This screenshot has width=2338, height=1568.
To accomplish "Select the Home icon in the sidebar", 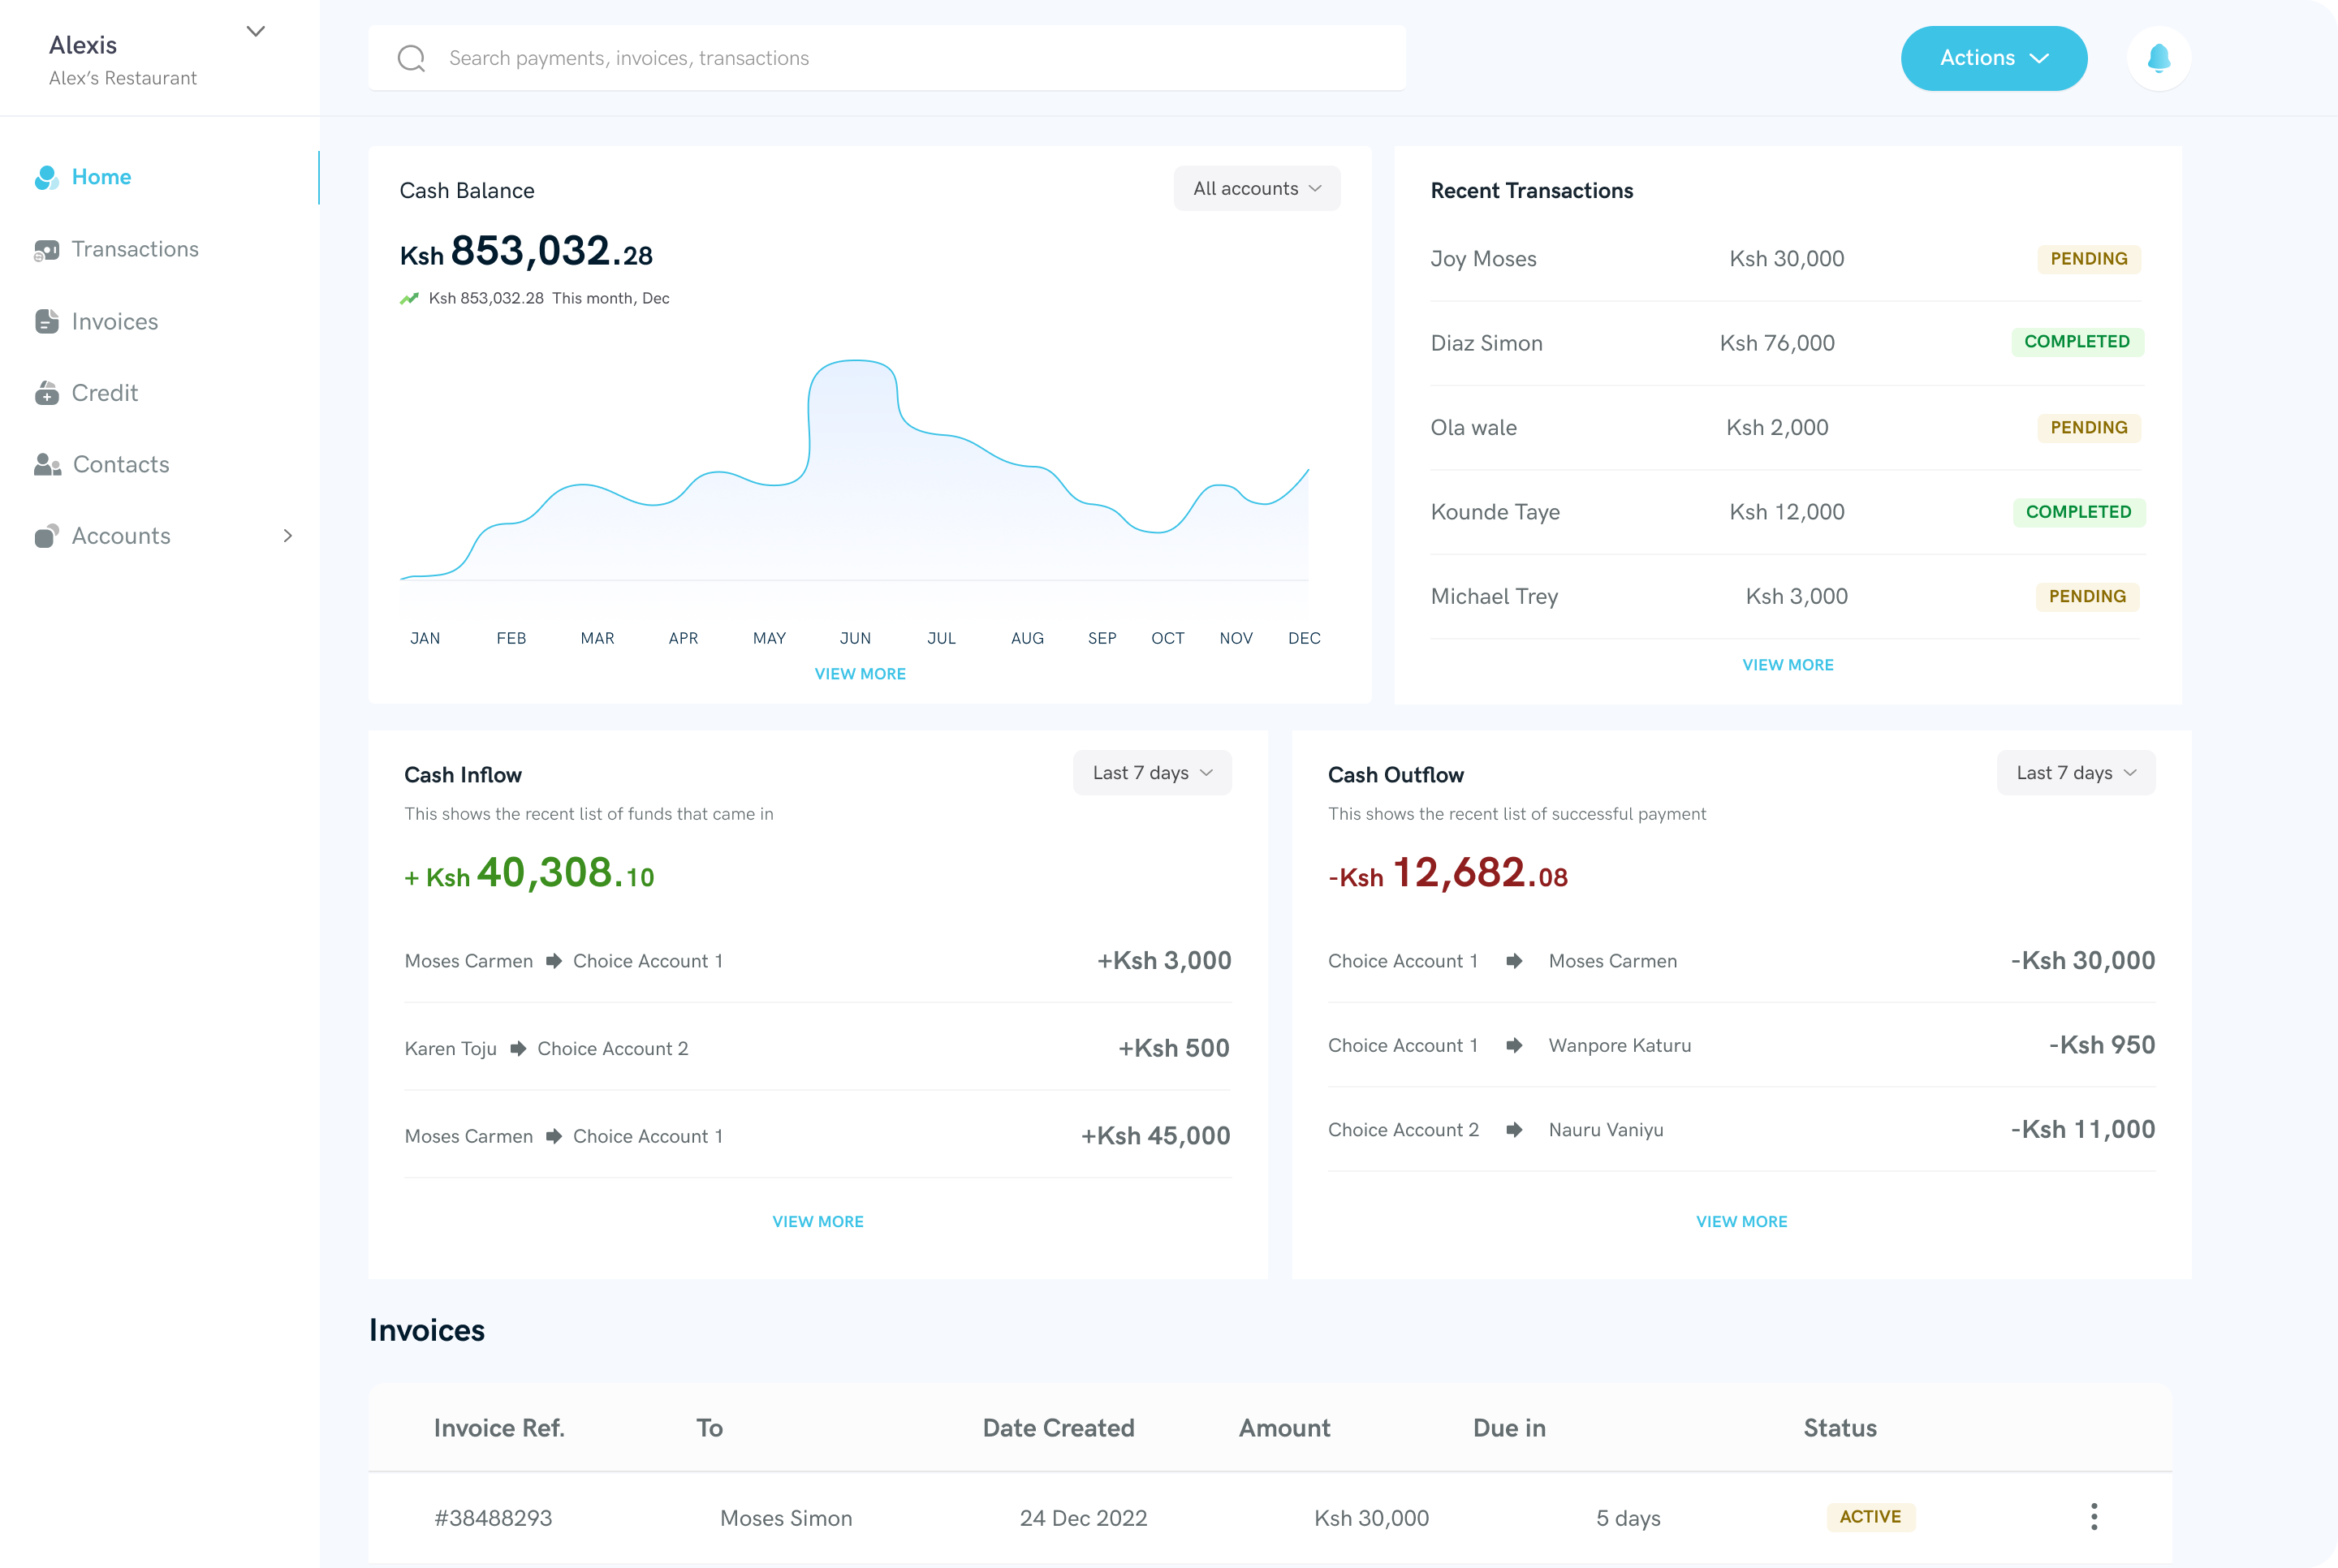I will pos(47,177).
